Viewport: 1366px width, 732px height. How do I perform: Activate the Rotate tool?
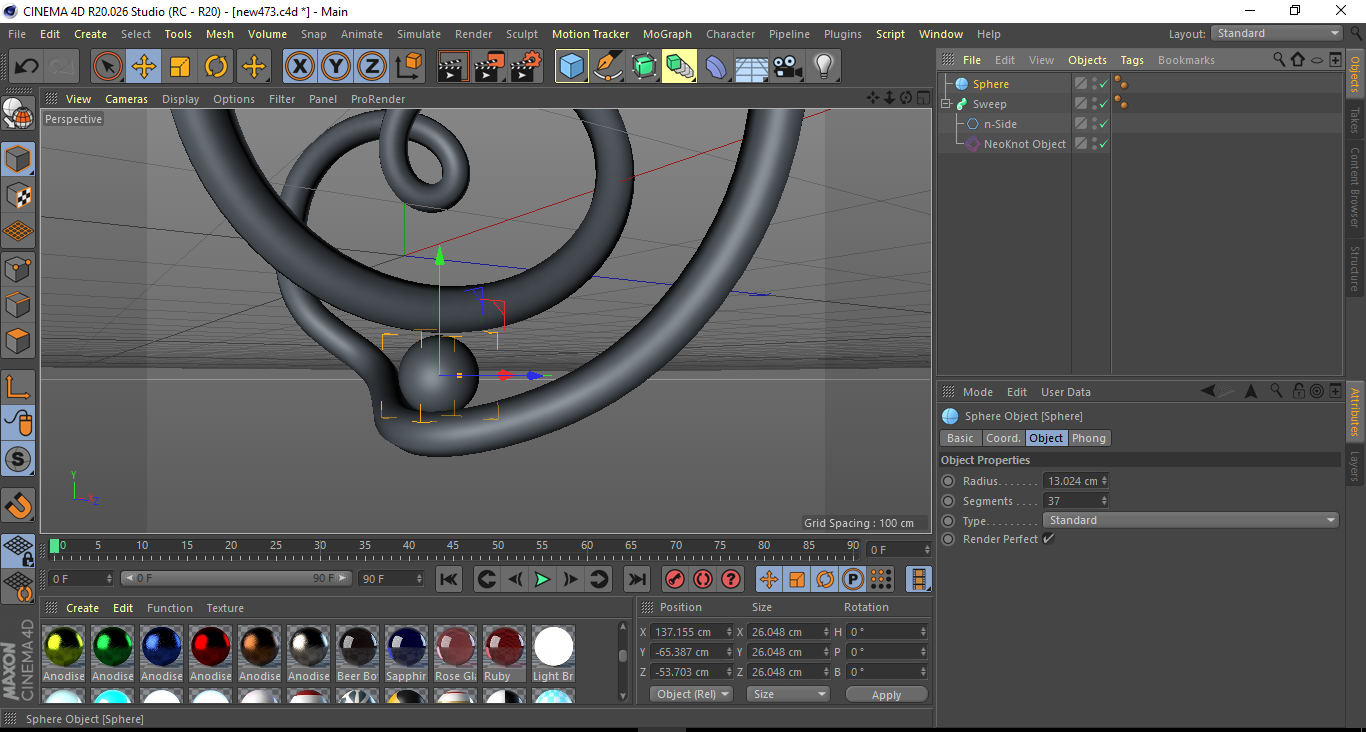(216, 67)
